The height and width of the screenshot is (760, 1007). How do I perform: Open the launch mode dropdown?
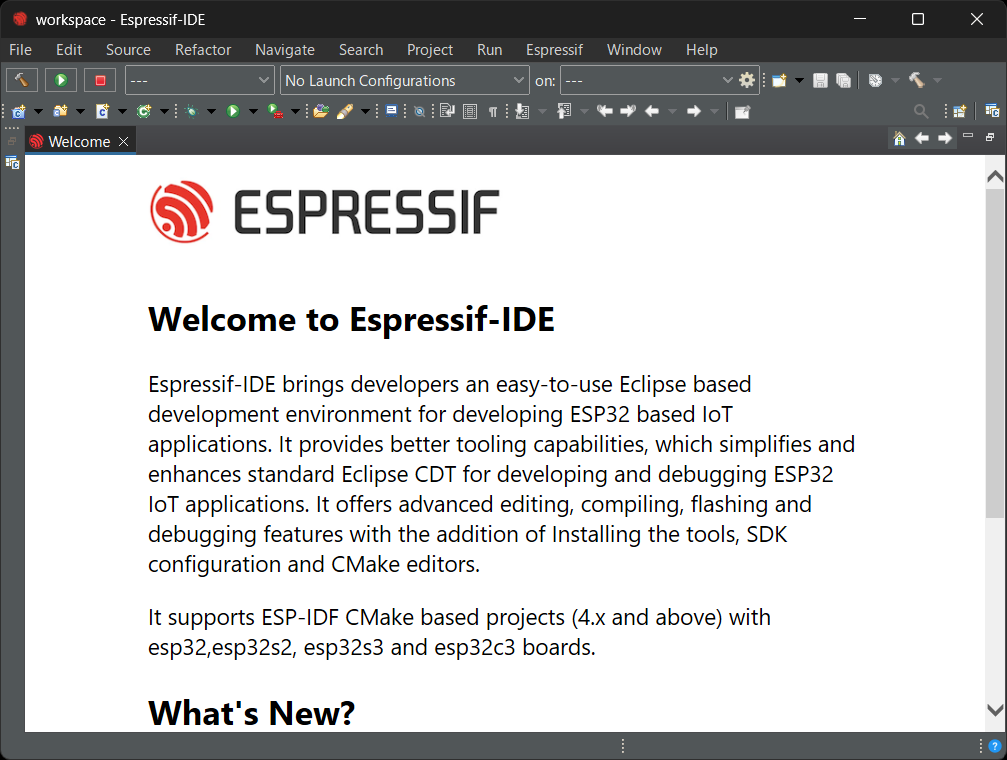pyautogui.click(x=199, y=80)
